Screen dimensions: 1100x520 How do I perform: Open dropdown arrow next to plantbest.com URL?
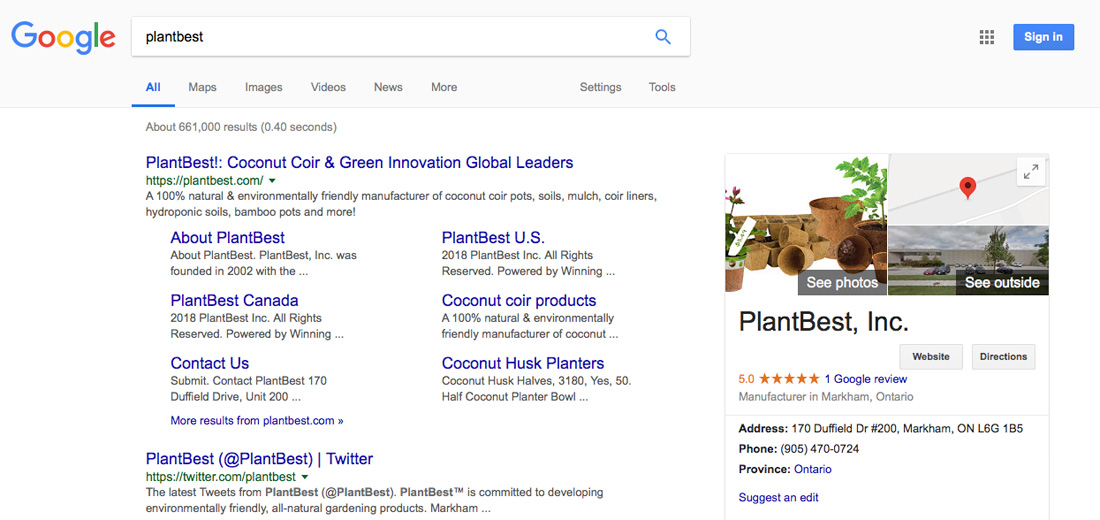[x=272, y=180]
